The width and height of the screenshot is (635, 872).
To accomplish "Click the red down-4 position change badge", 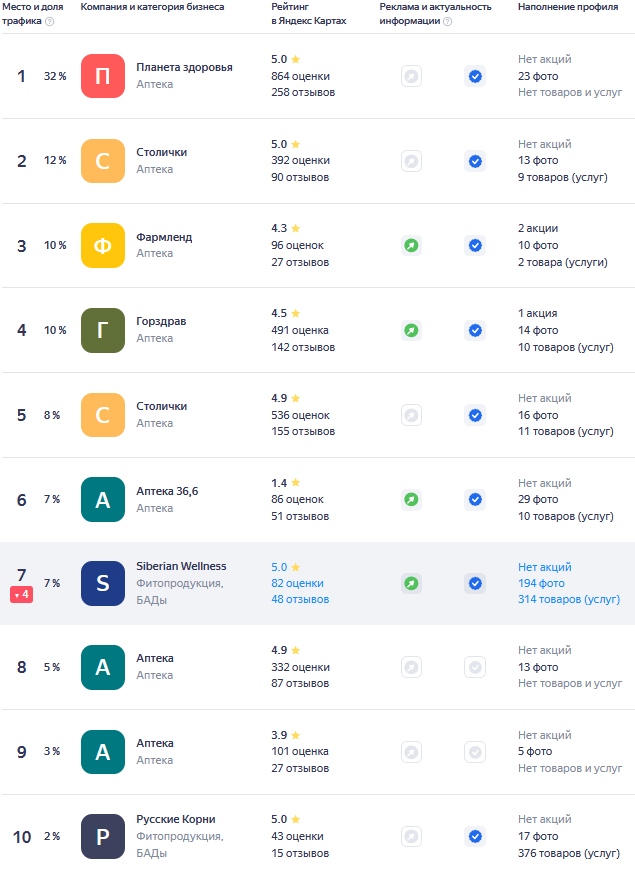I will [21, 594].
